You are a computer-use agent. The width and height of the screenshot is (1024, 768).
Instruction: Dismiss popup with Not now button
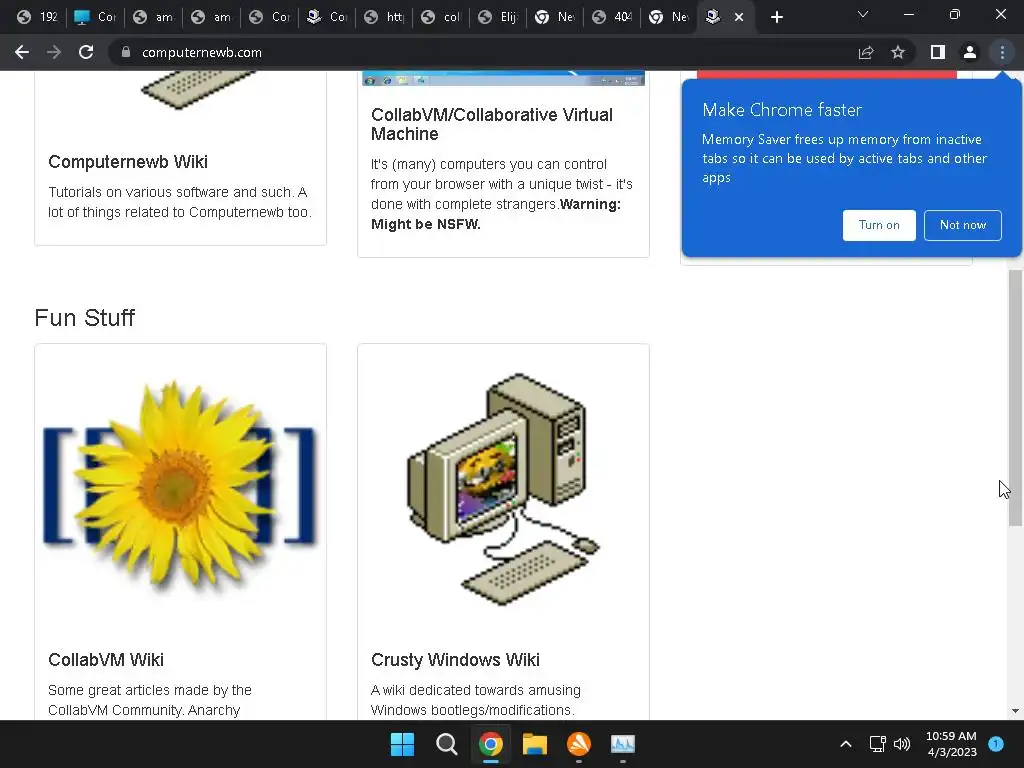click(x=963, y=225)
